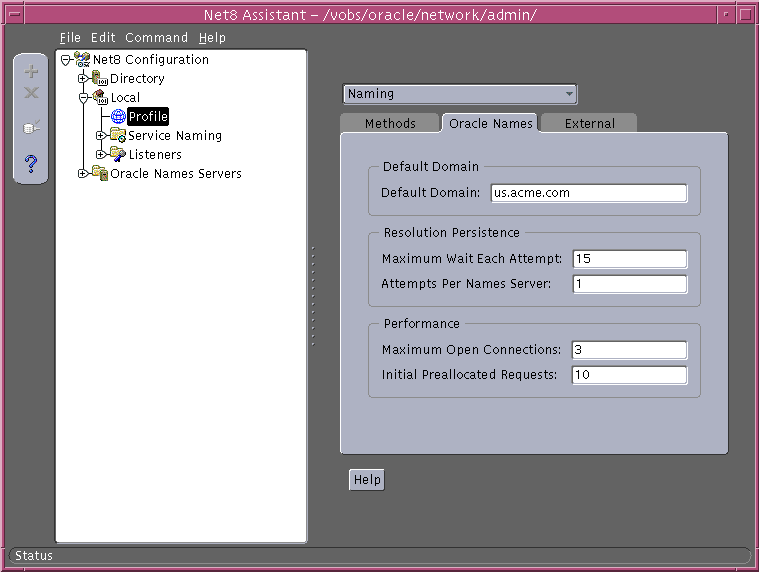Click the Listeners folder icon
This screenshot has width=759, height=572.
117,155
